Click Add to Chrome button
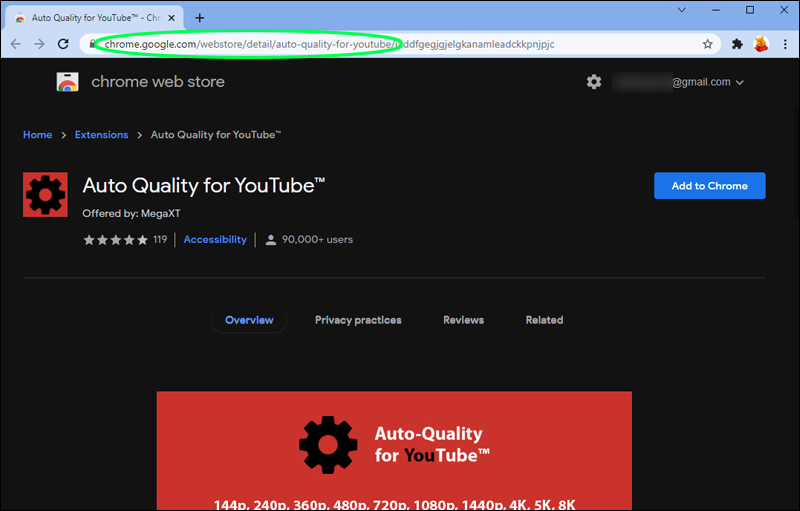The image size is (800, 511). (x=710, y=186)
